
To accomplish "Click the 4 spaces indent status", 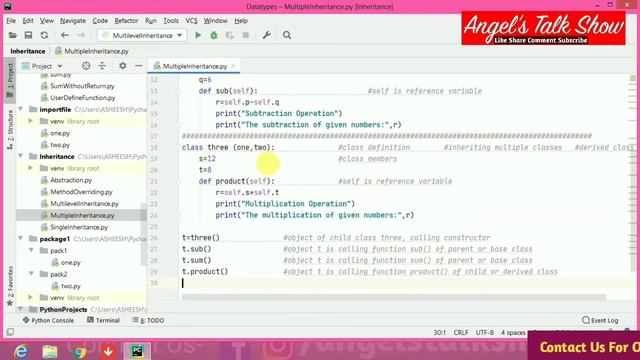I will (513, 333).
